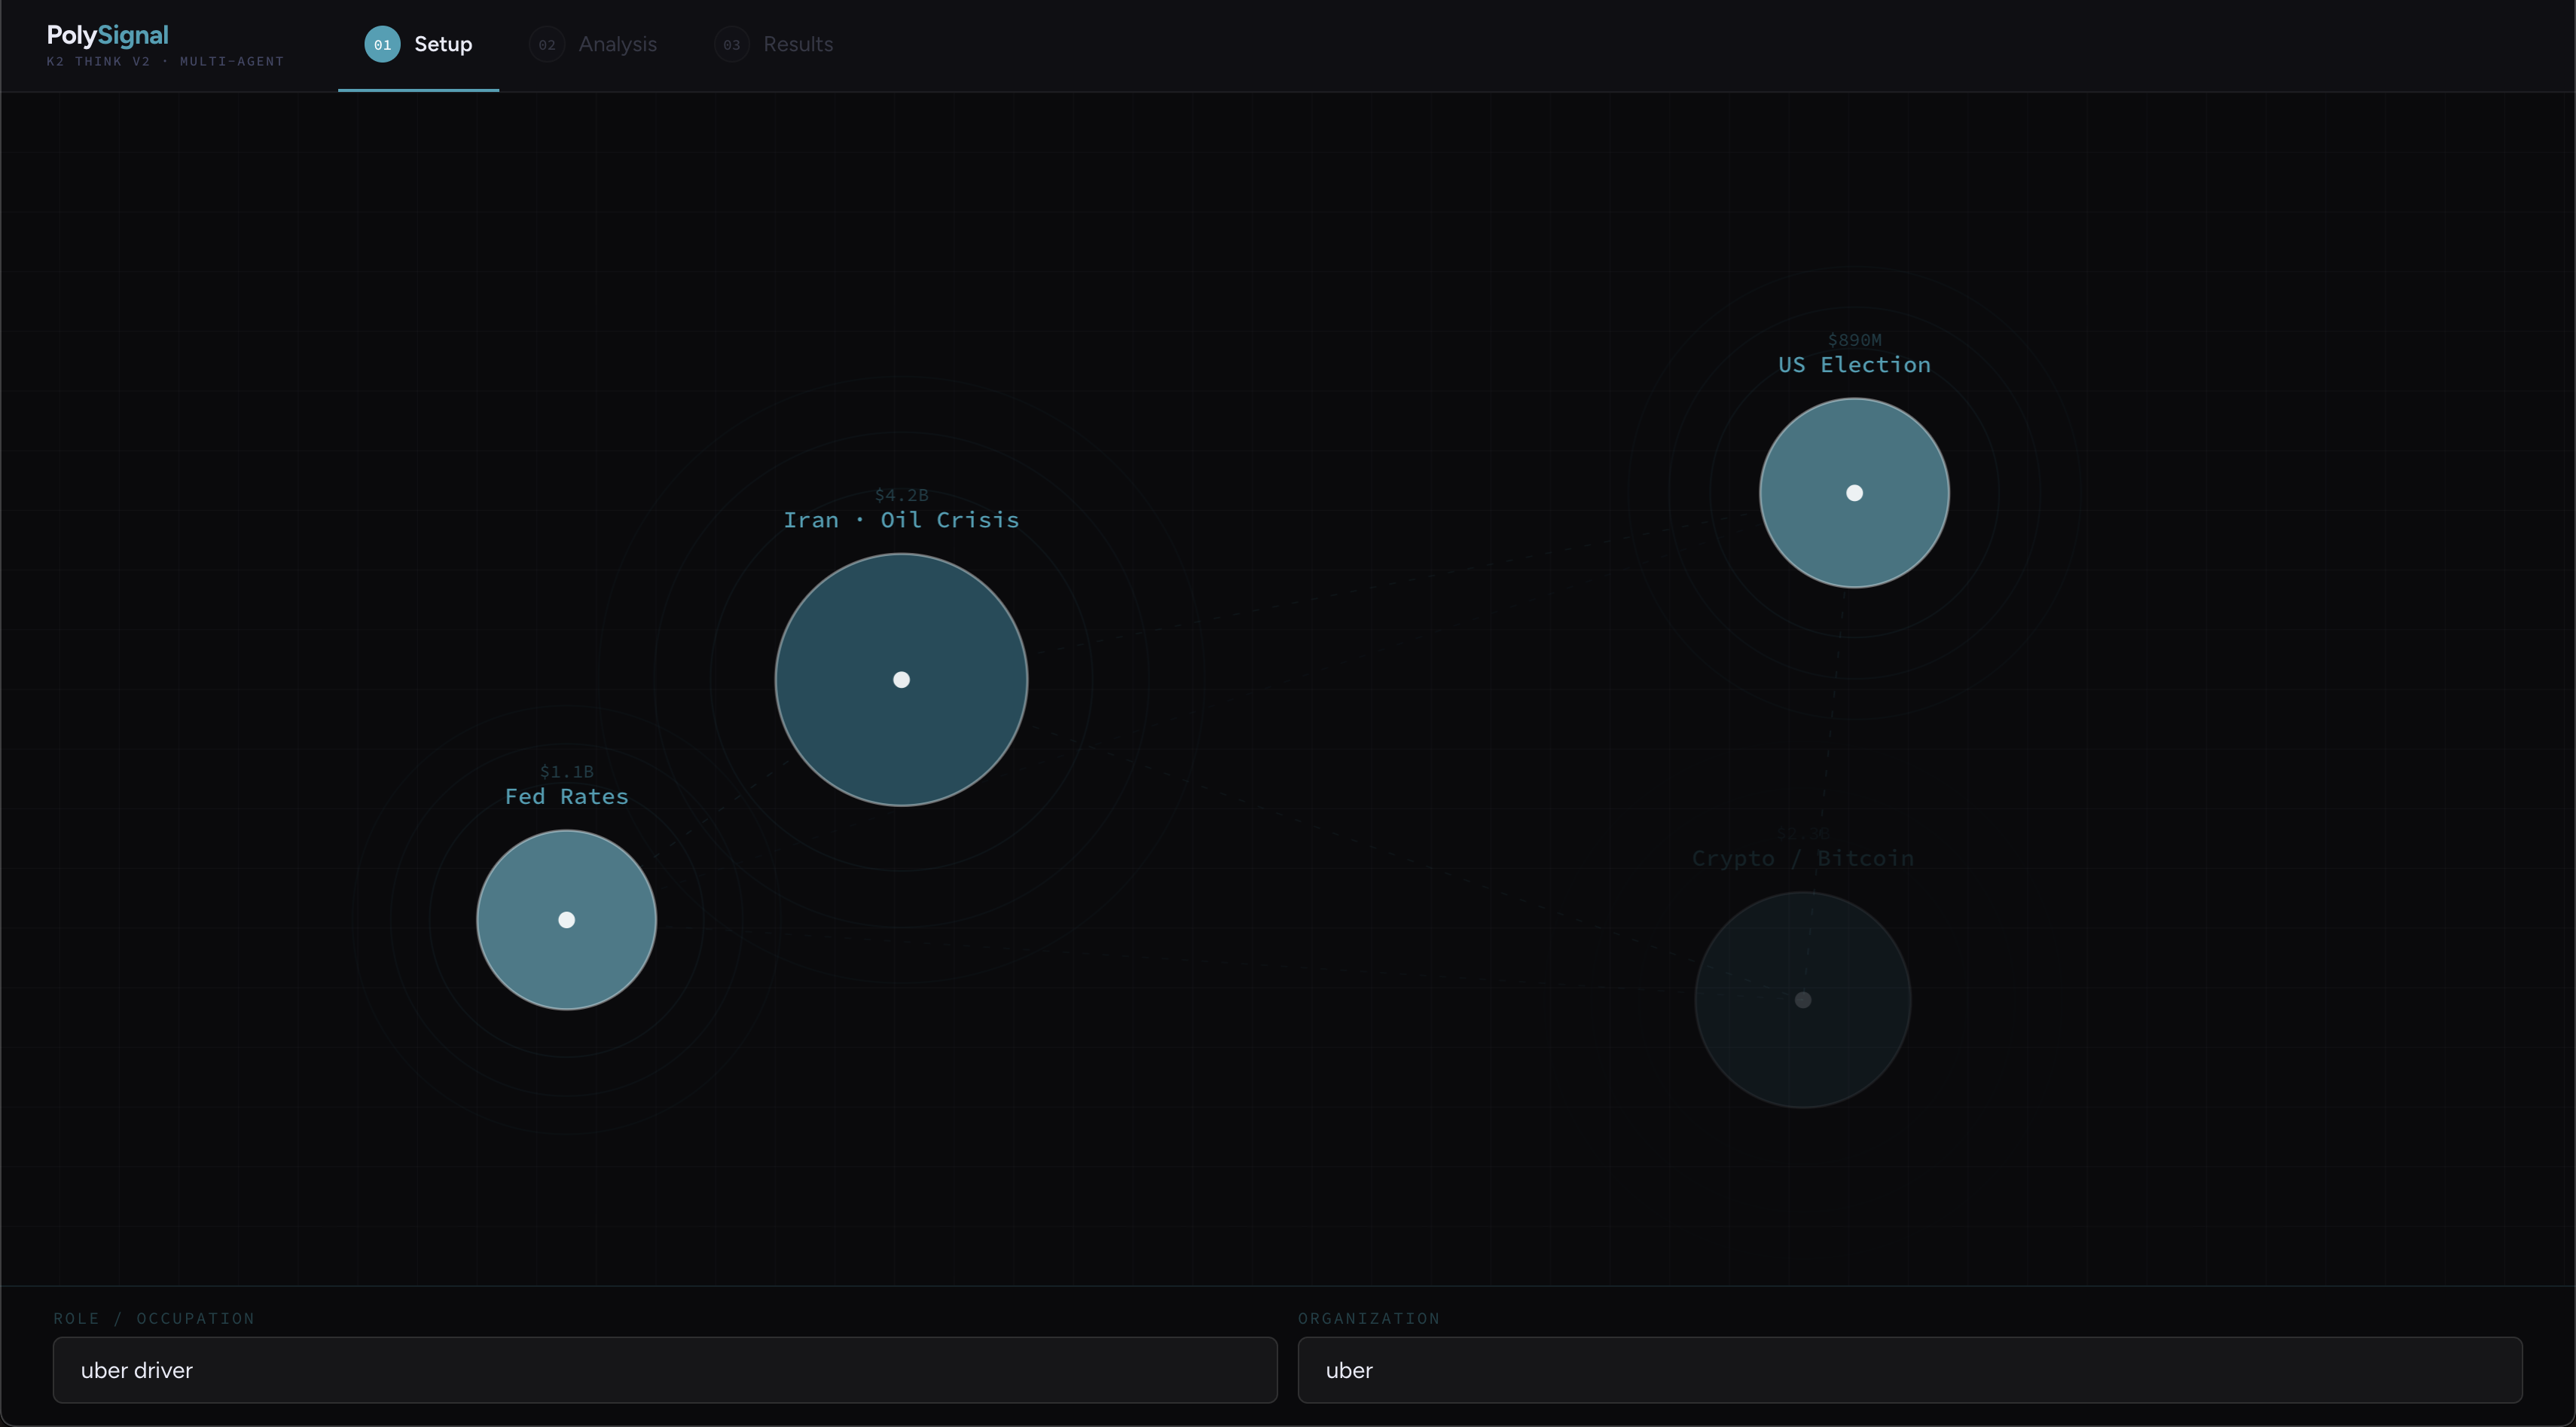Click the 03 step number badge
Image resolution: width=2576 pixels, height=1427 pixels.
click(x=732, y=44)
